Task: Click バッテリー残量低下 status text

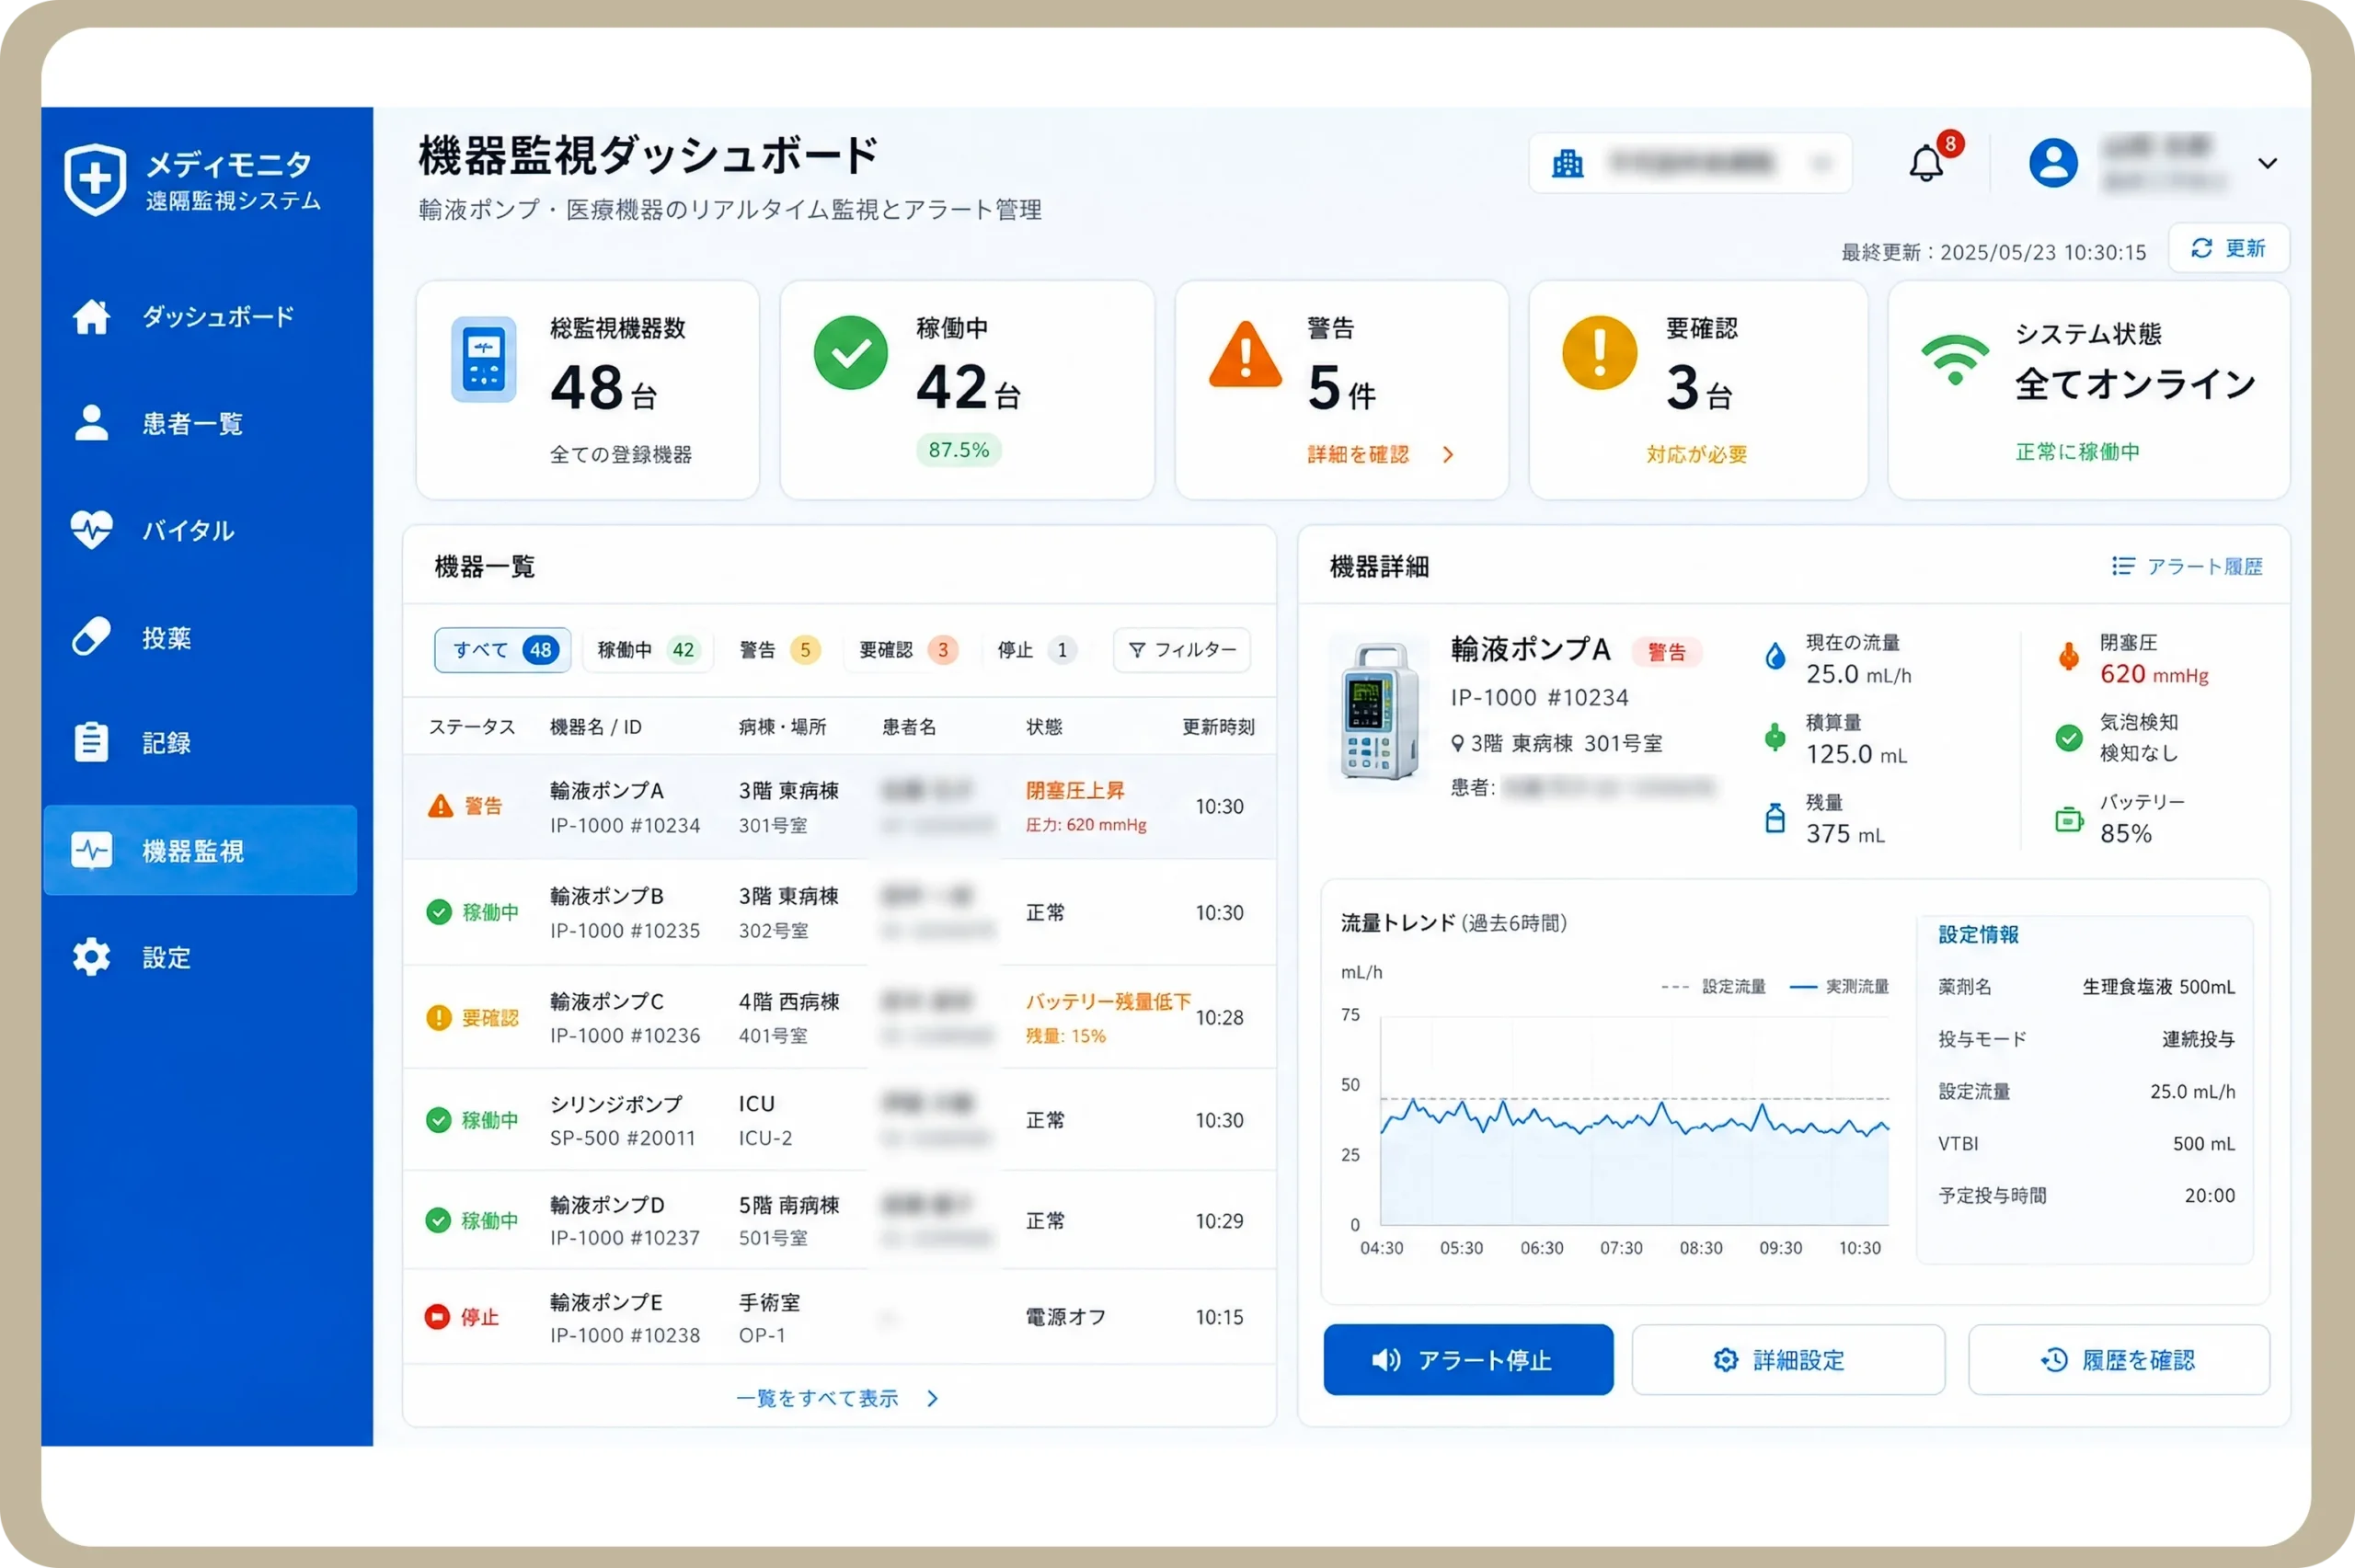Action: coord(1108,1002)
